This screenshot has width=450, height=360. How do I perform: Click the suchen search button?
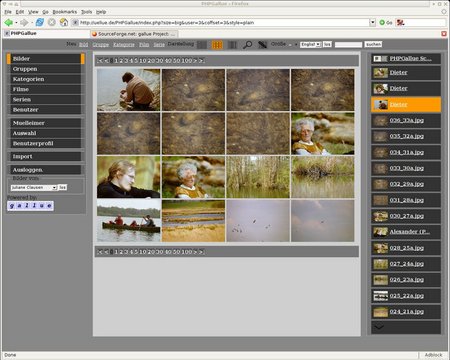click(x=373, y=44)
